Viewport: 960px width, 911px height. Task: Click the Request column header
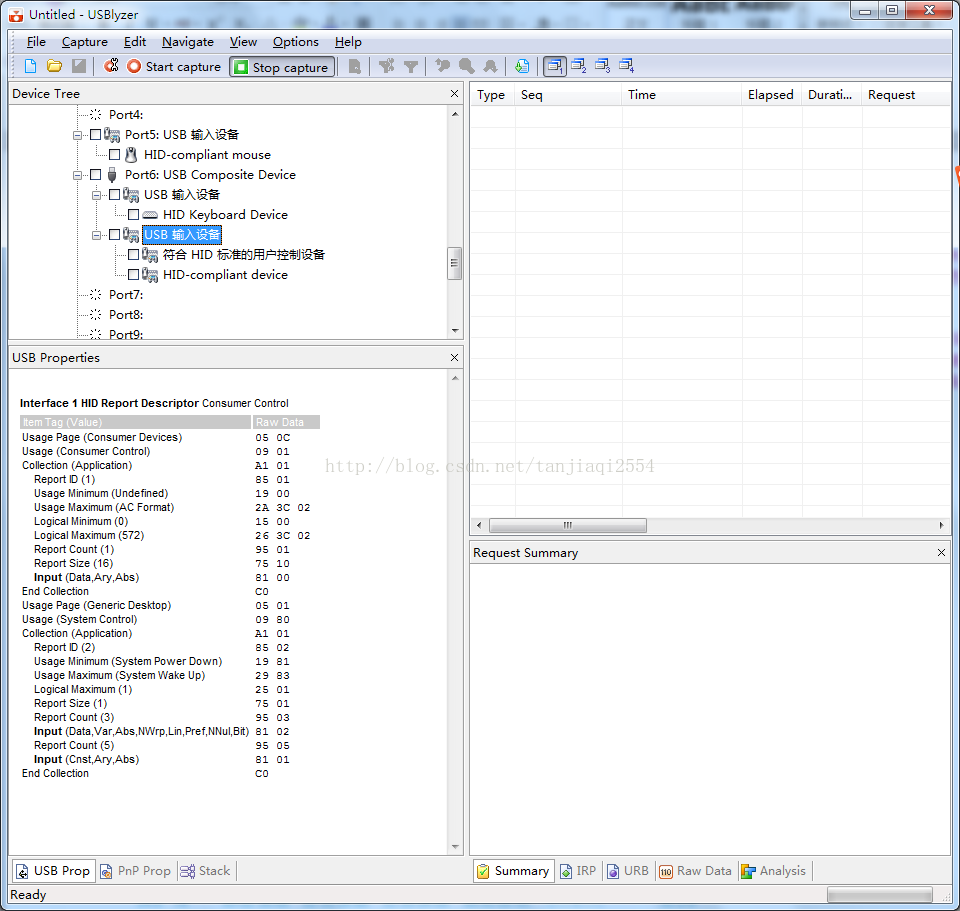[906, 95]
